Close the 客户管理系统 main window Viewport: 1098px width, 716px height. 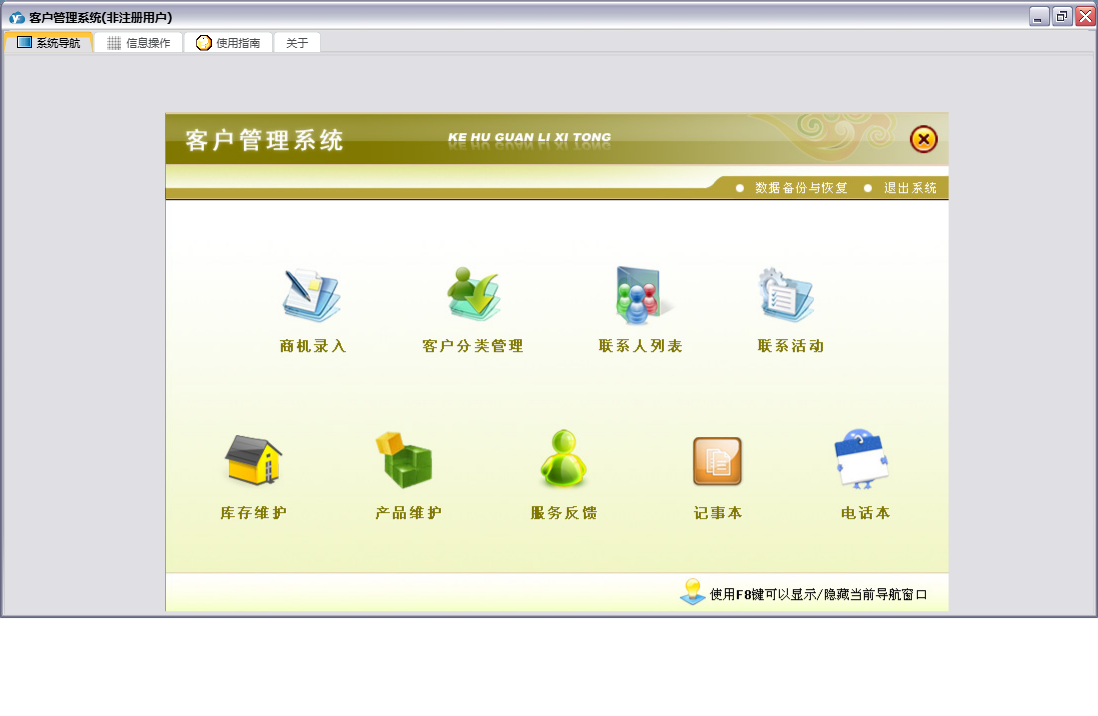(x=1085, y=16)
